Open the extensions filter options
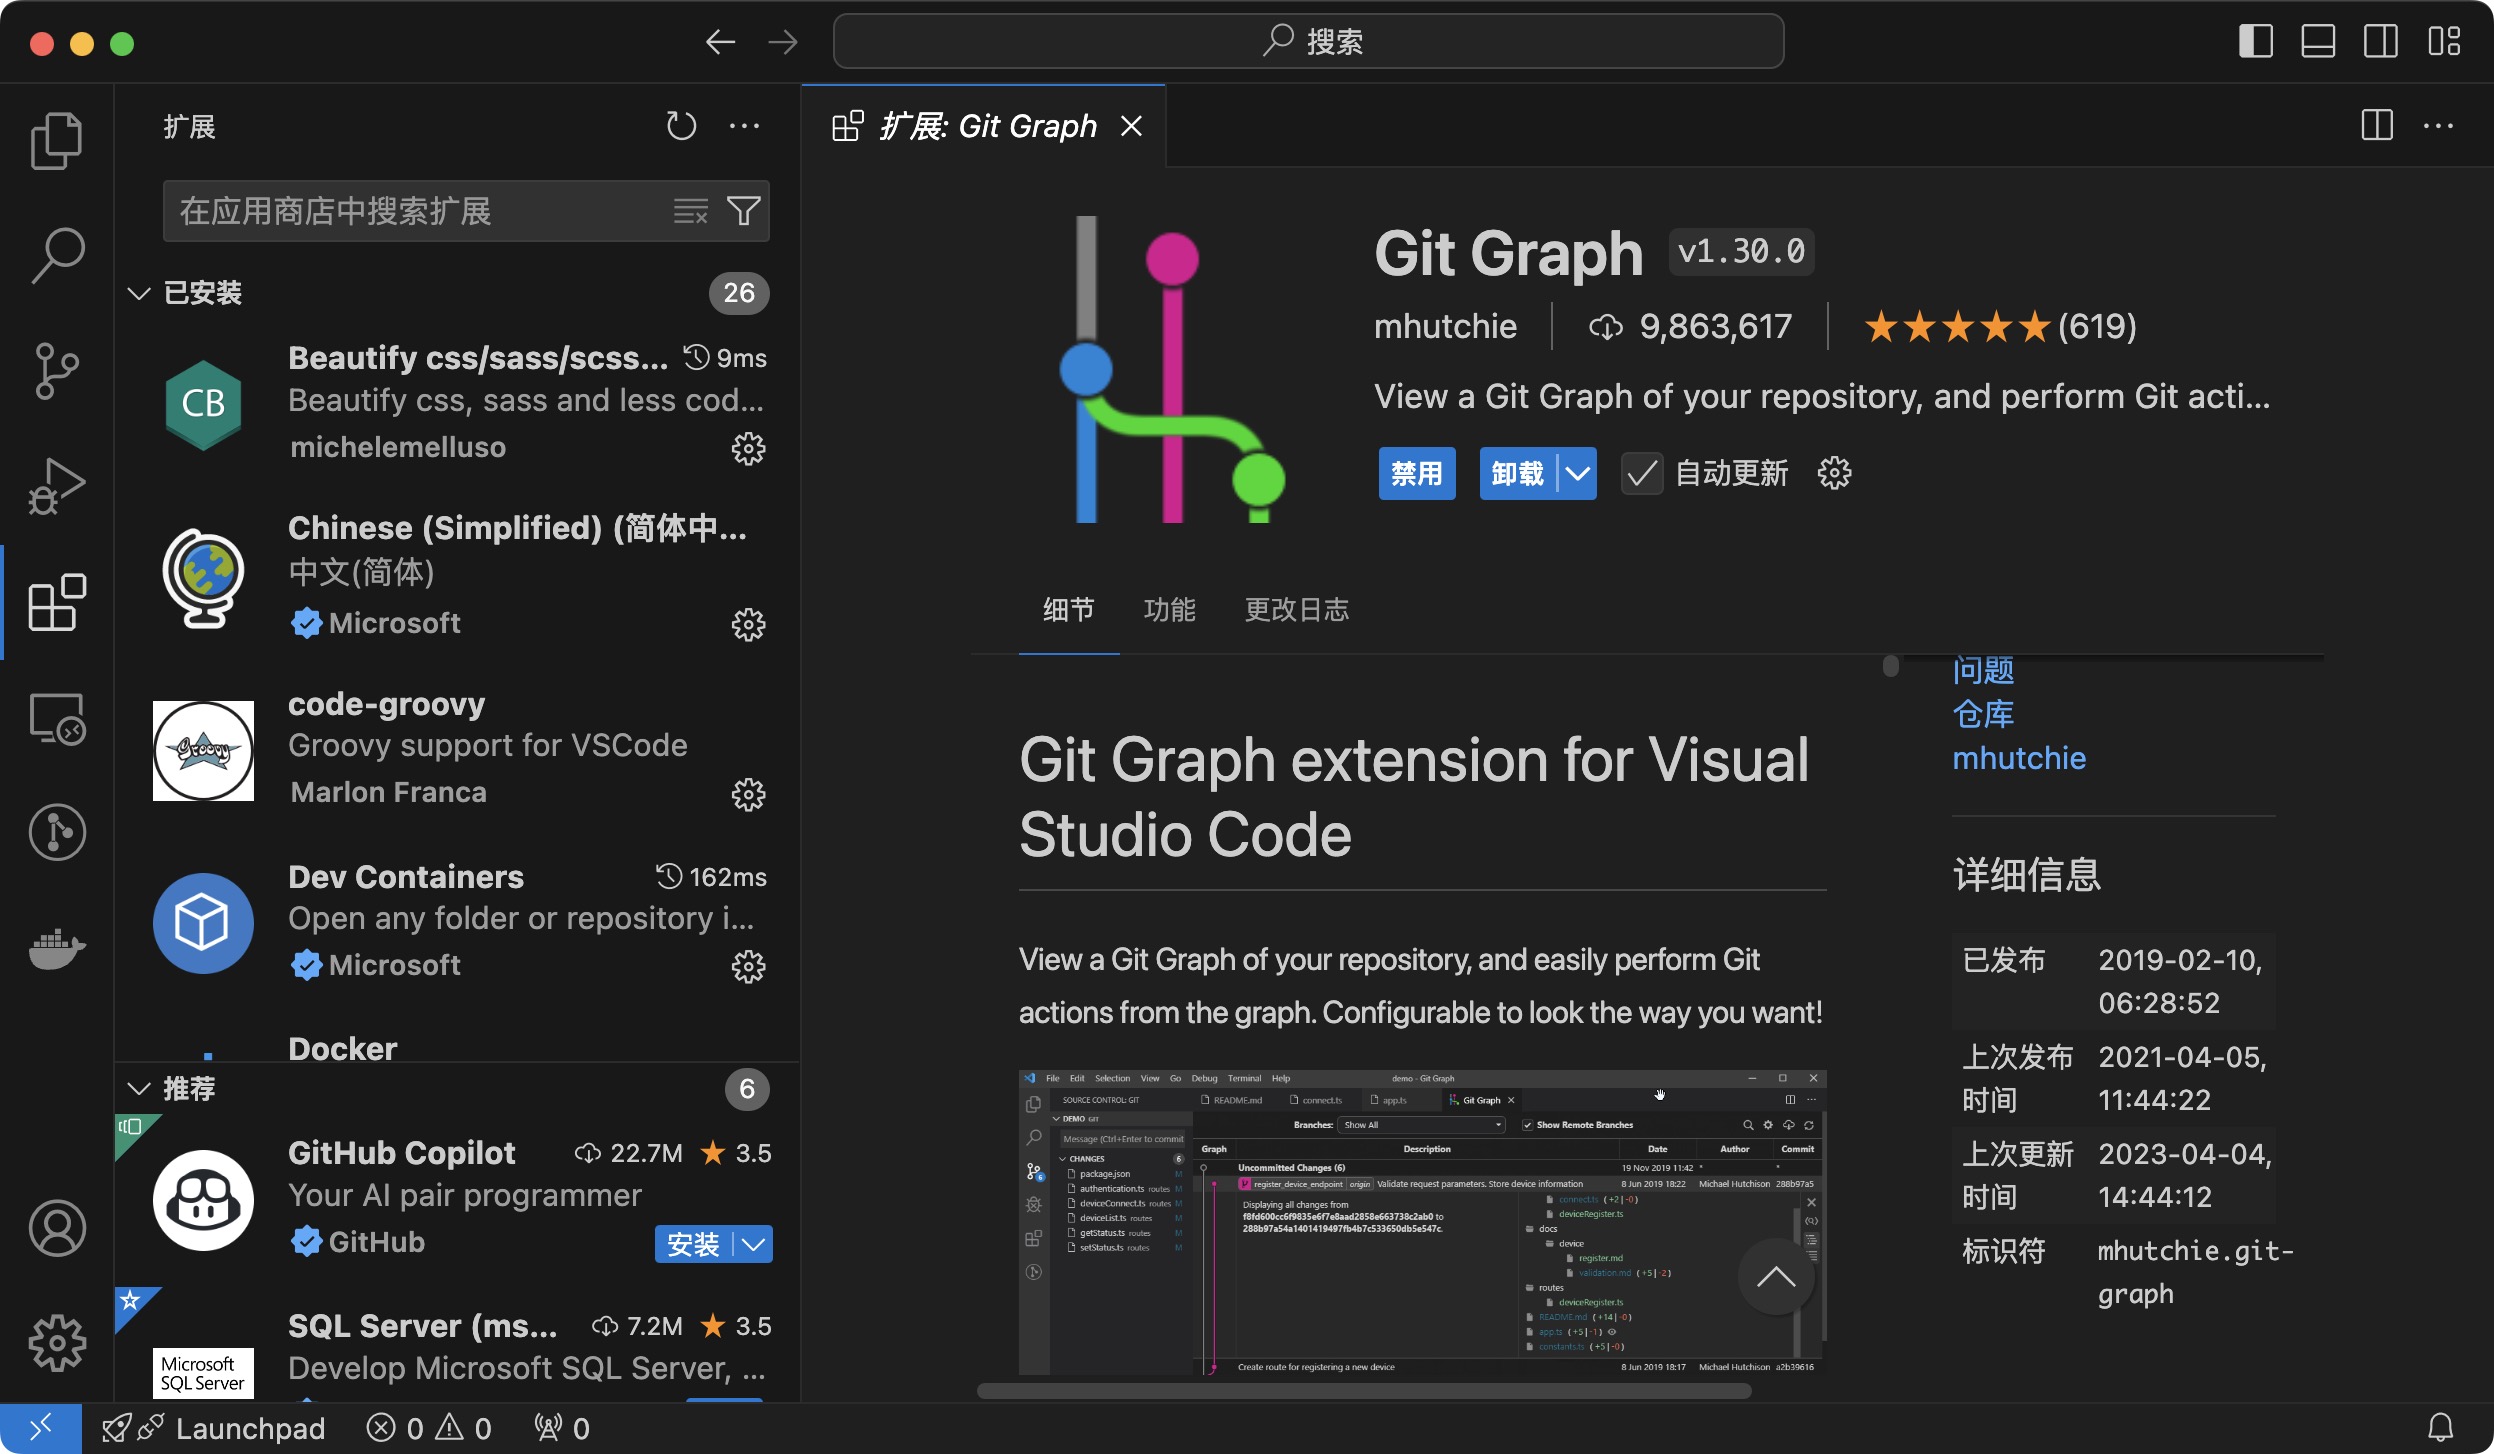Viewport: 2494px width, 1454px height. pyautogui.click(x=744, y=210)
